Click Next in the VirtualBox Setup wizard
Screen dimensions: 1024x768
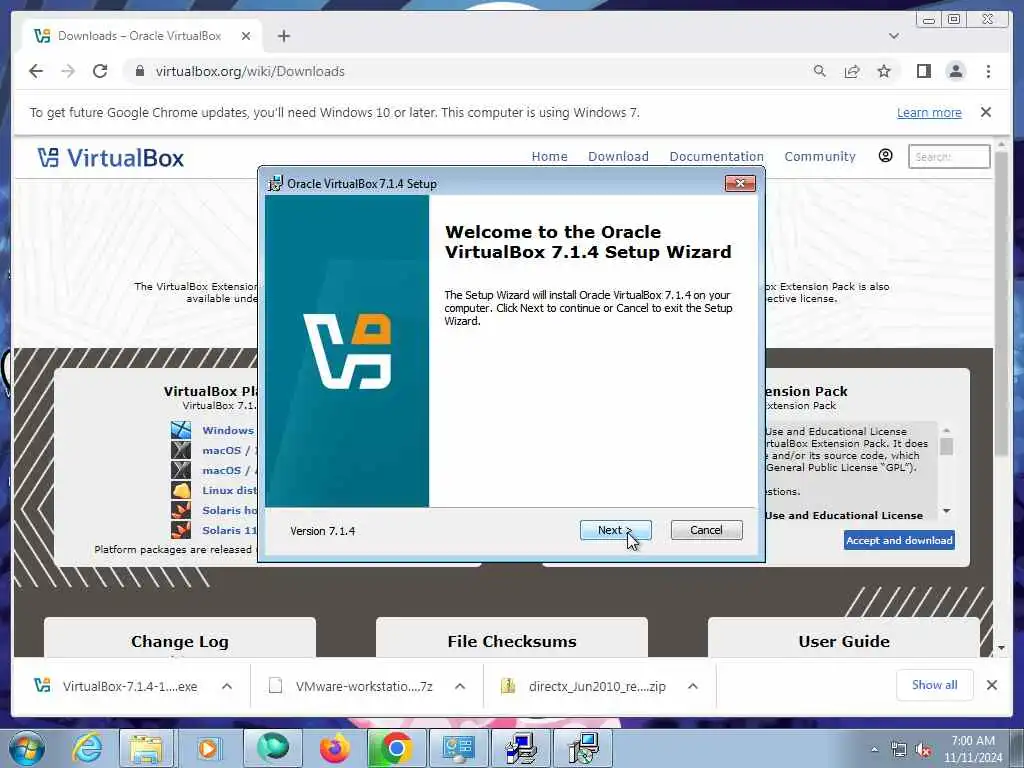[615, 530]
